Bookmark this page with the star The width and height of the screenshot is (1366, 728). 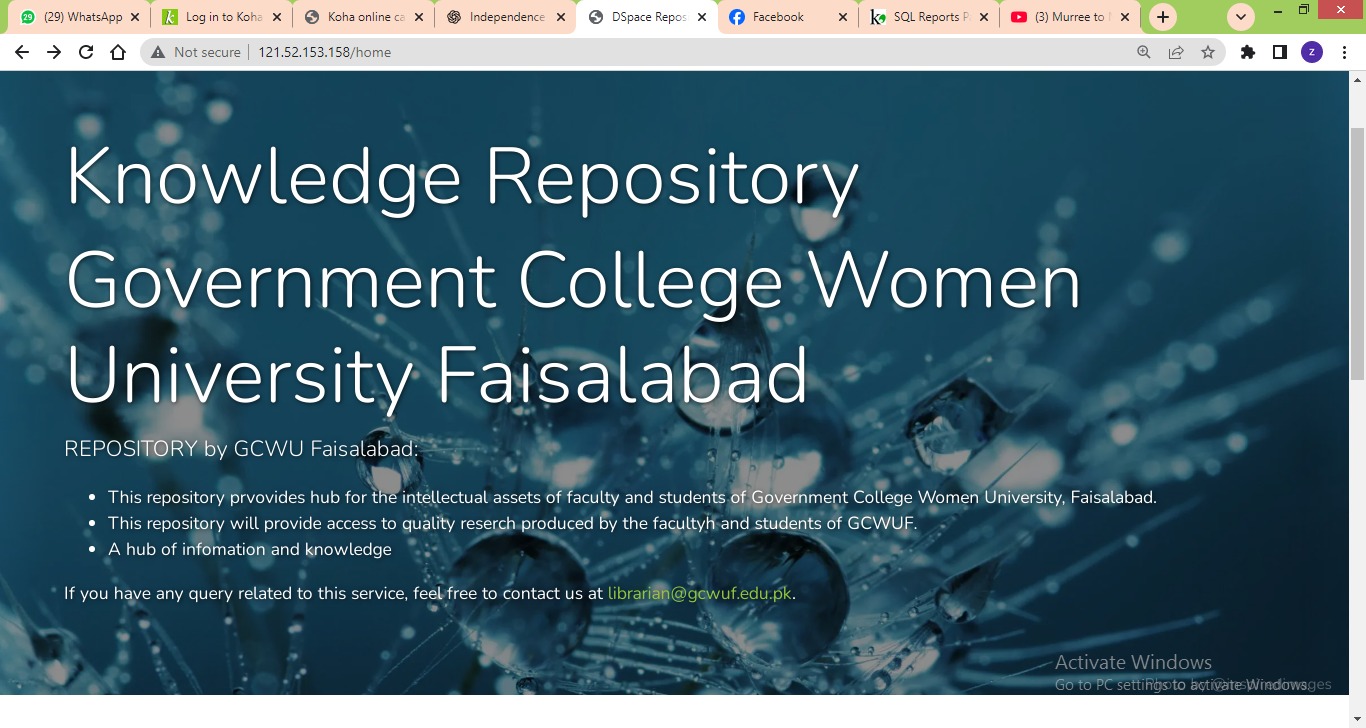[x=1208, y=52]
